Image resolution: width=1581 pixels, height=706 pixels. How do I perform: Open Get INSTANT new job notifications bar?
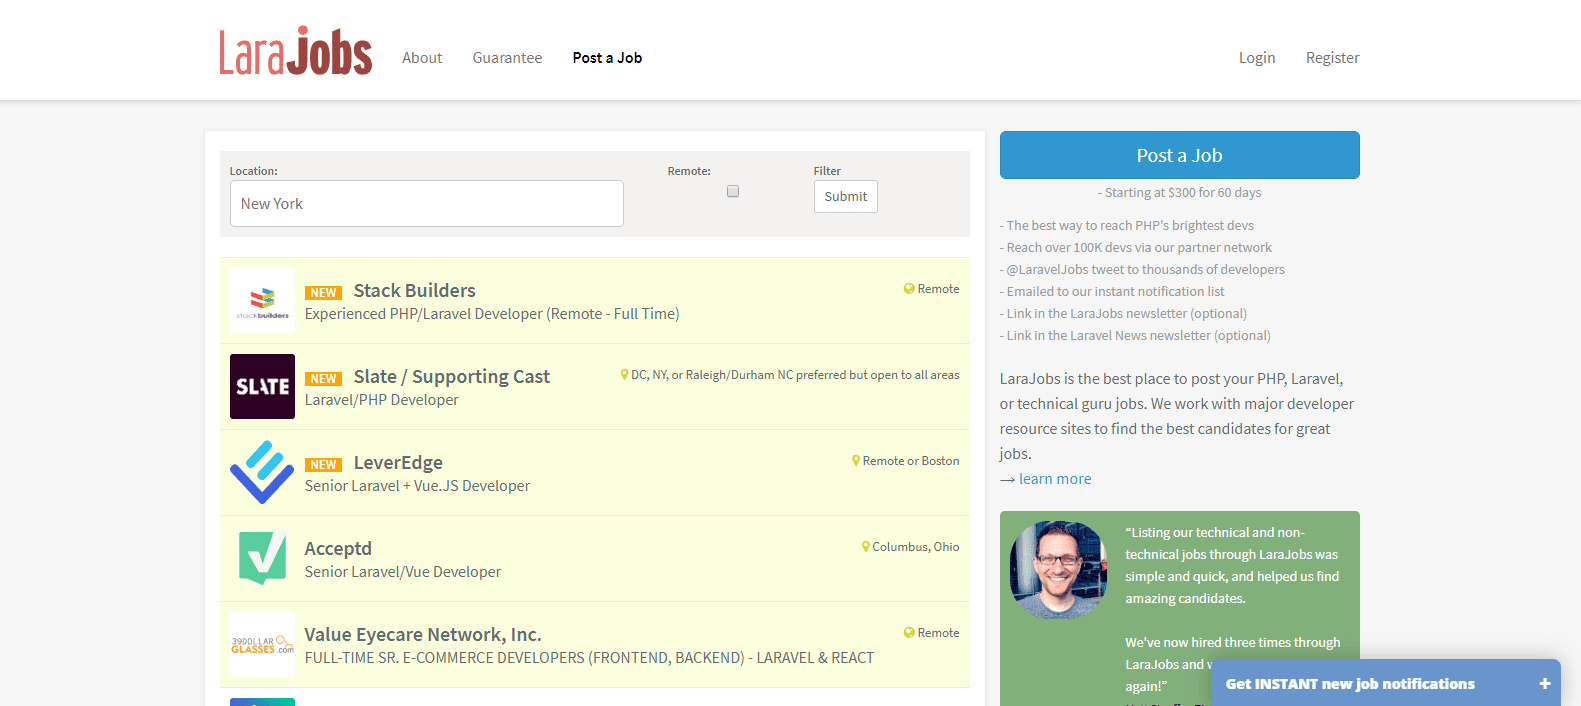[x=1386, y=683]
